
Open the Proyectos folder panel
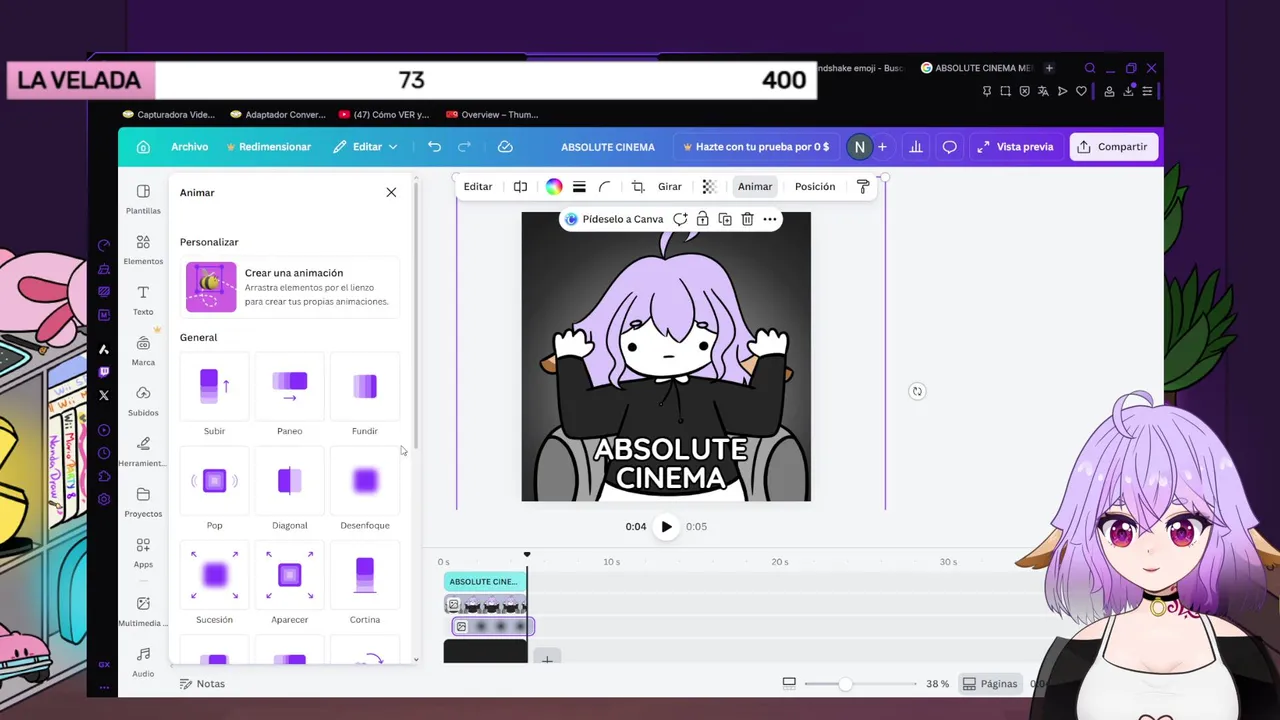(x=143, y=502)
